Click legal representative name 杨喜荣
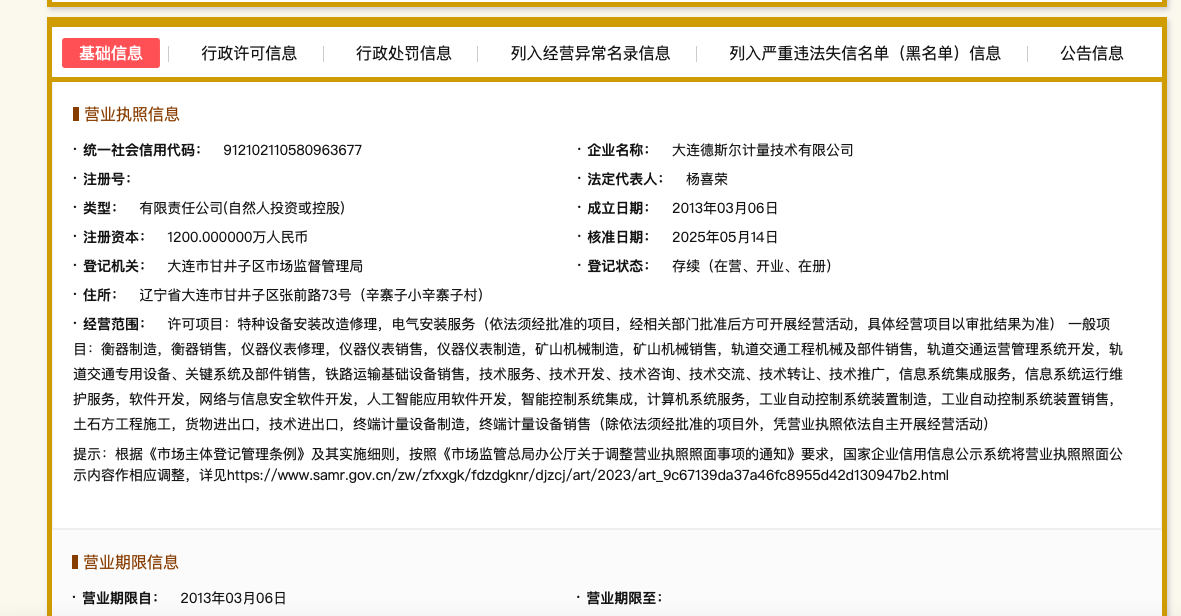Viewport: 1181px width, 616px height. pyautogui.click(x=706, y=179)
